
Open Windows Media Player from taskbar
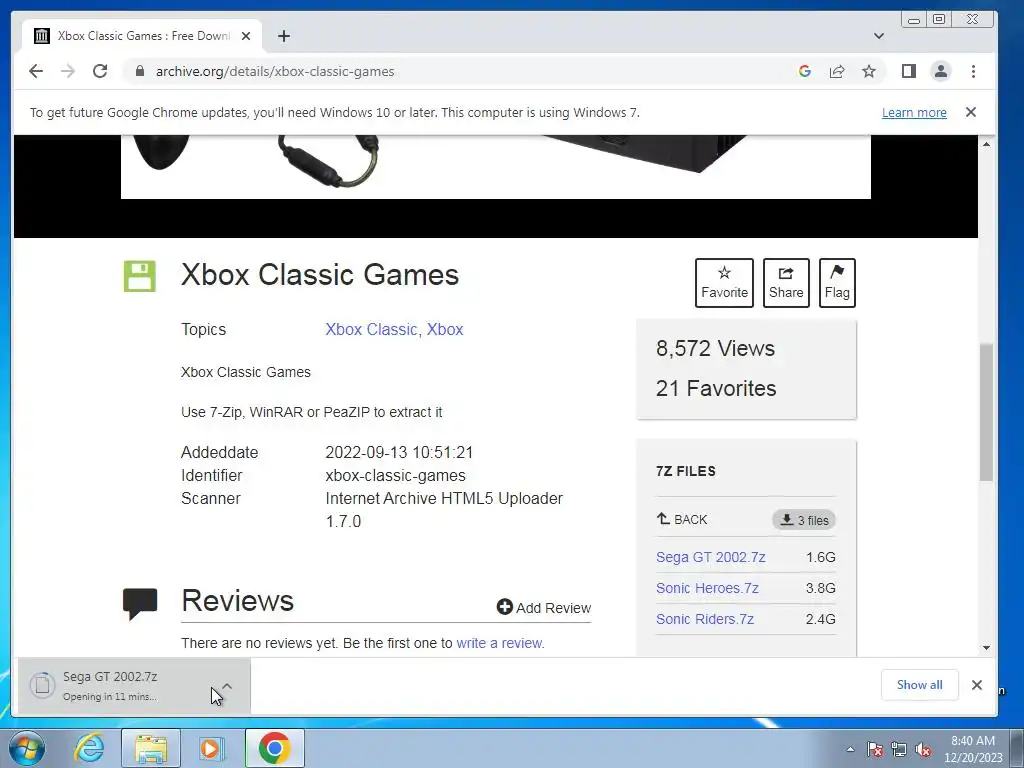click(211, 748)
